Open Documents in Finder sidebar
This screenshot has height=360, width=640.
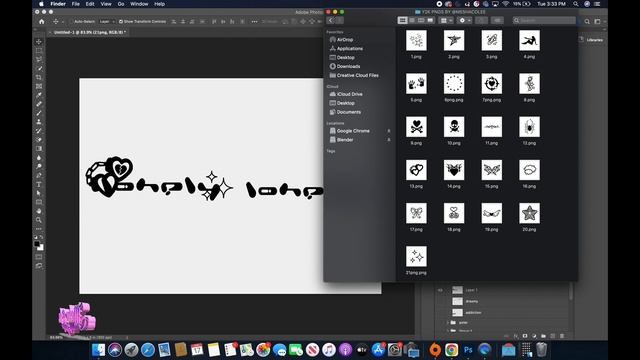click(x=345, y=112)
